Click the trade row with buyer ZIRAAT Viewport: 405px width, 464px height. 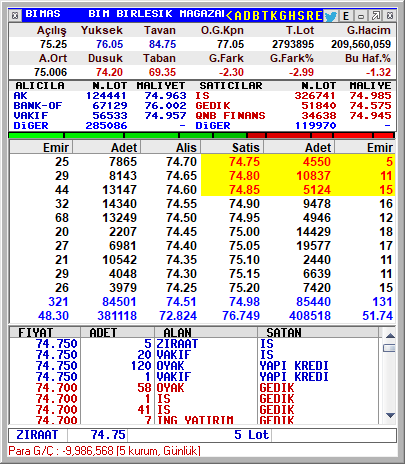(x=194, y=343)
